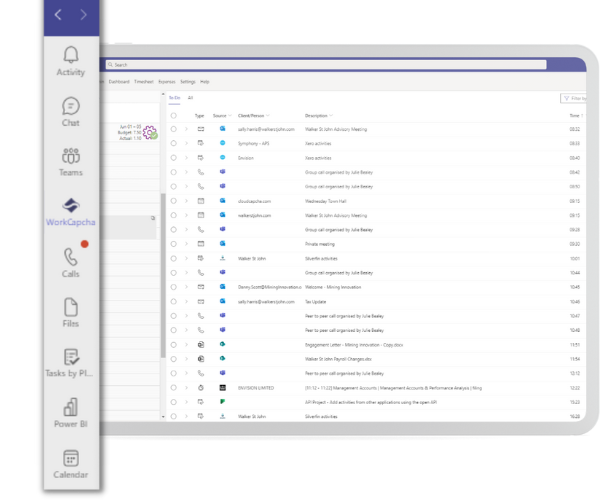Open the Expenses menu item

[167, 81]
